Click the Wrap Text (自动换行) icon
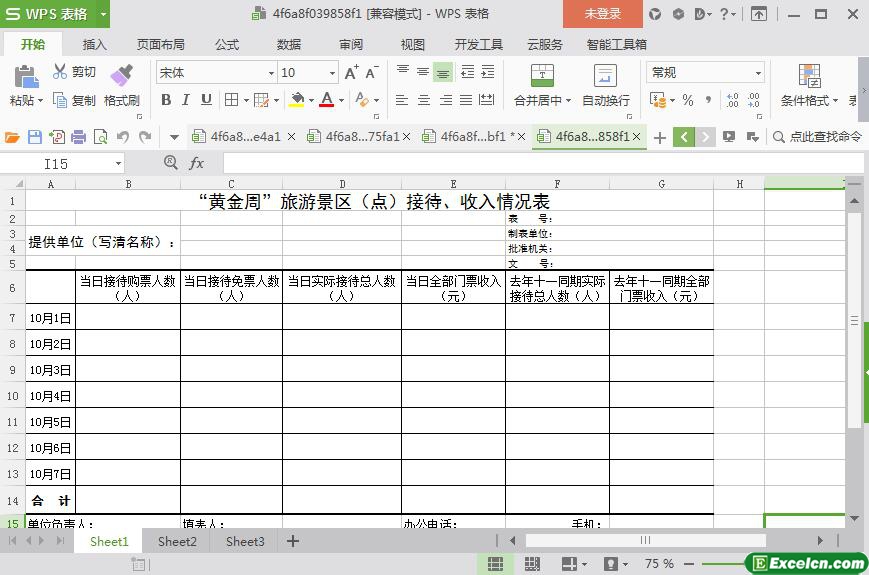Image resolution: width=869 pixels, height=575 pixels. click(605, 76)
